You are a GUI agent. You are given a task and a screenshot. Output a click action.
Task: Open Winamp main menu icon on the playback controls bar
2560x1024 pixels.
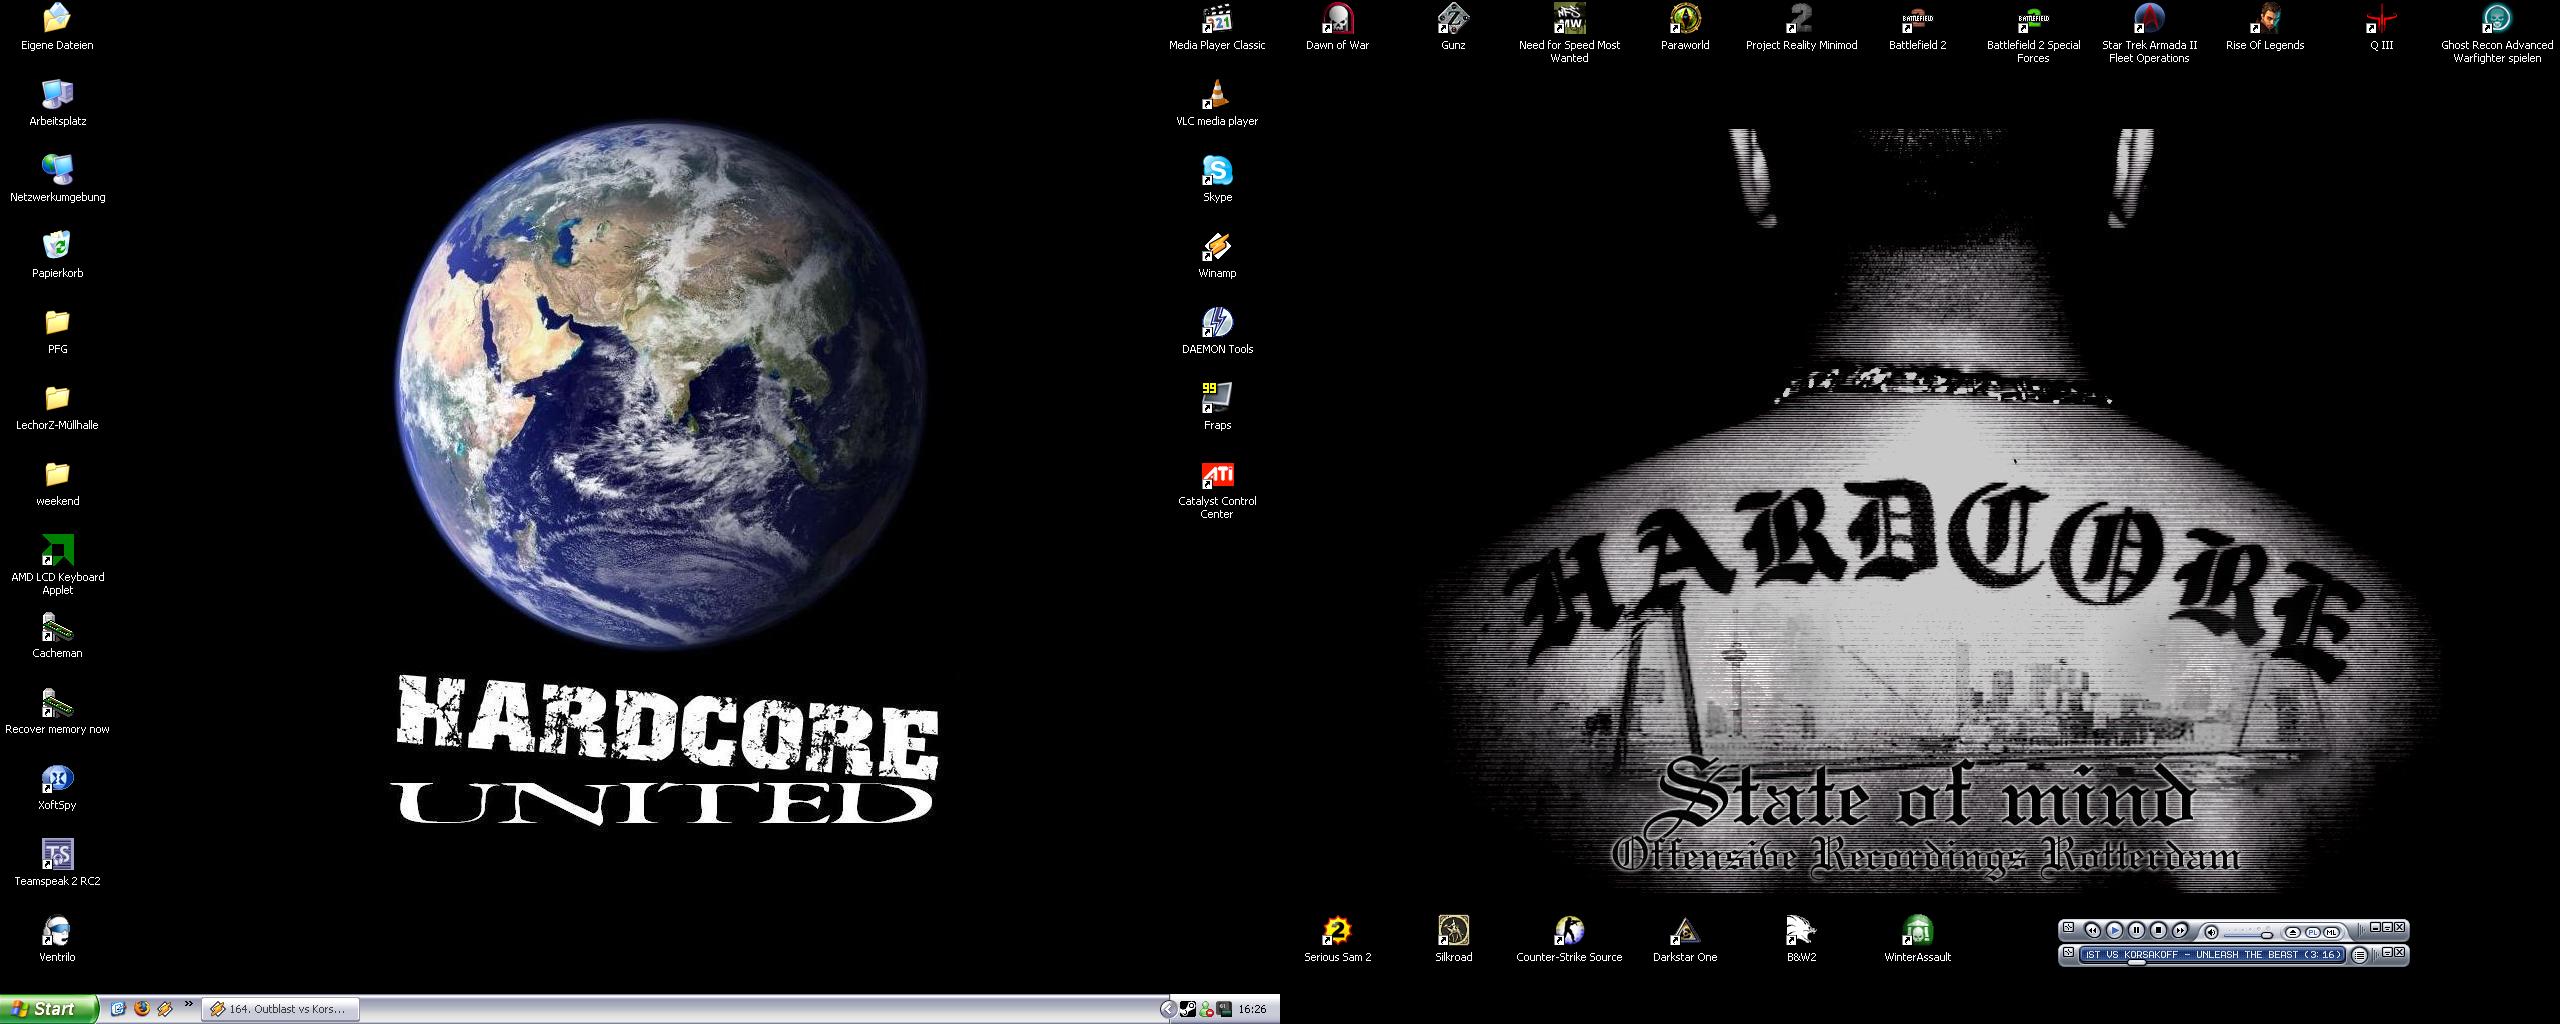click(2068, 928)
